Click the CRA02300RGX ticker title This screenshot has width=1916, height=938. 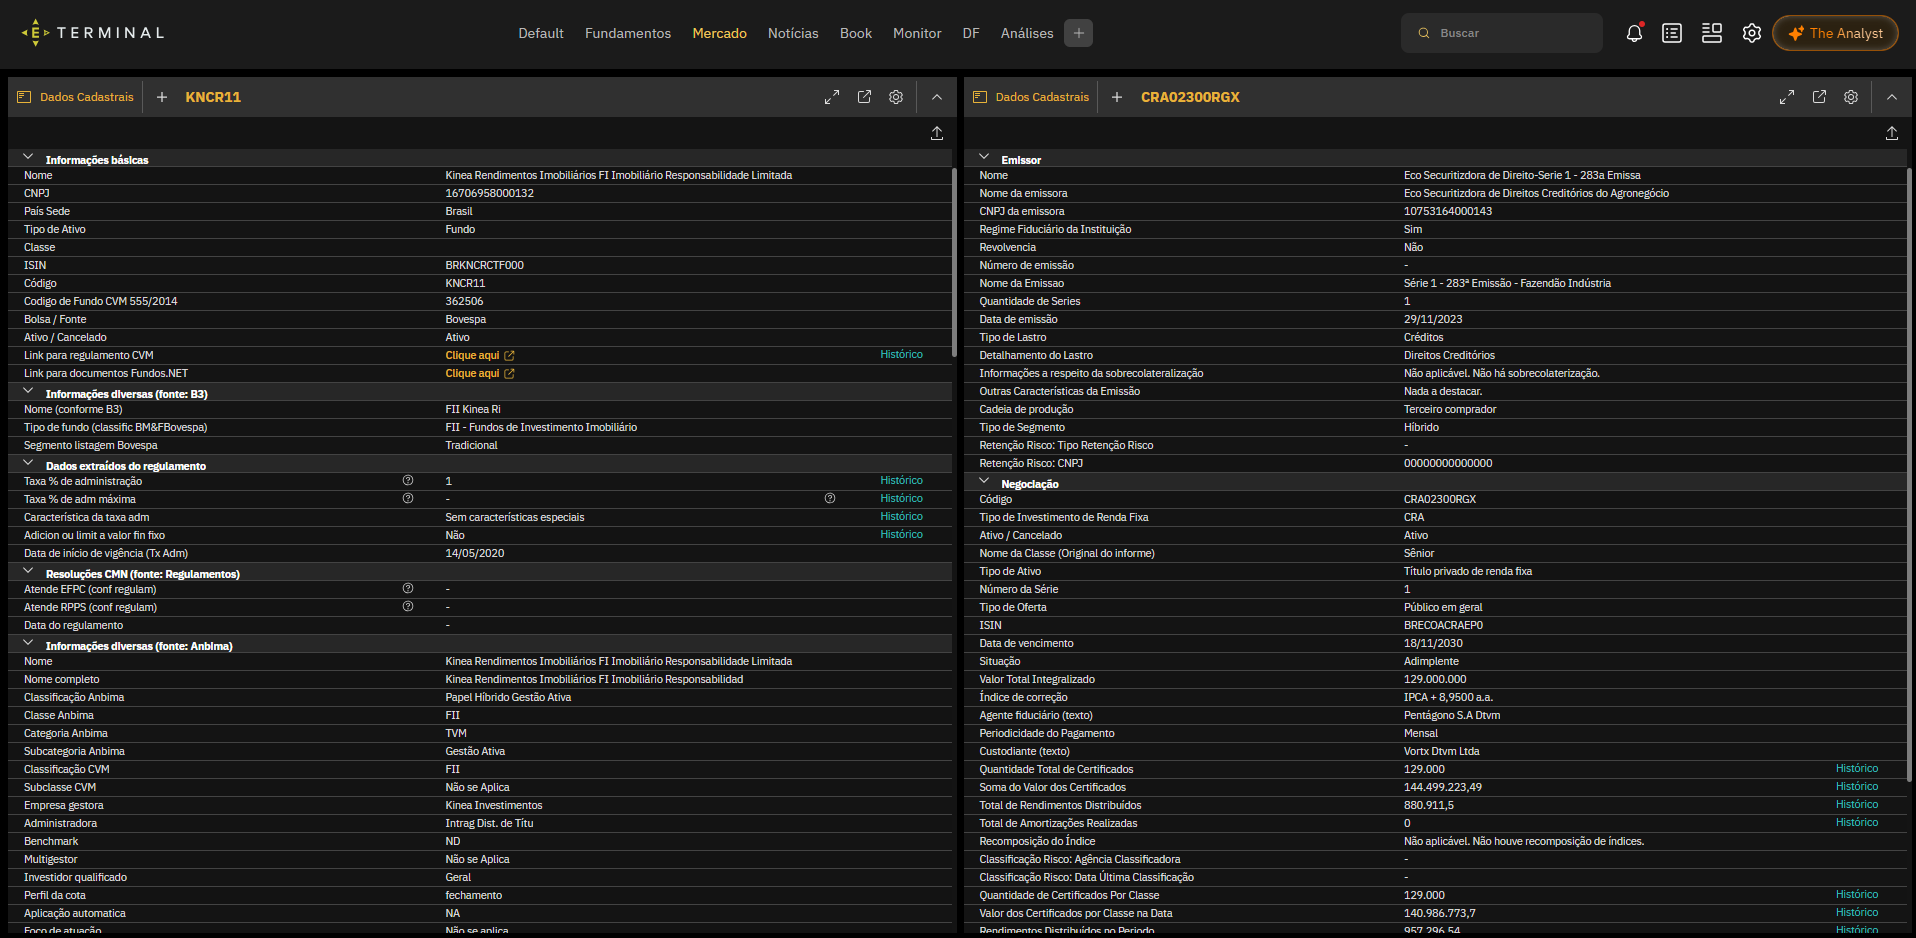[1190, 97]
